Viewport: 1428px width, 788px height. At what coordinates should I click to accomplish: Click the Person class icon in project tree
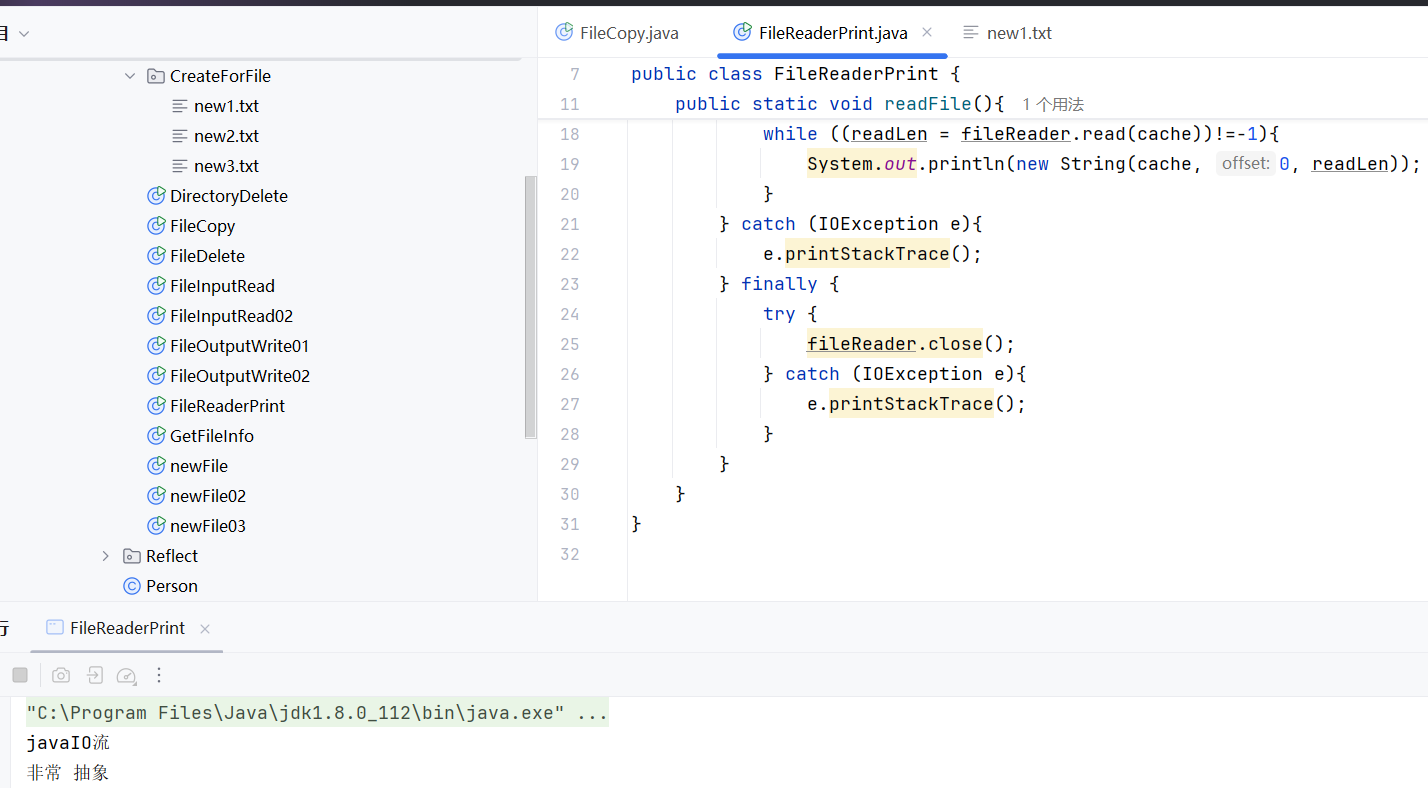pos(131,586)
